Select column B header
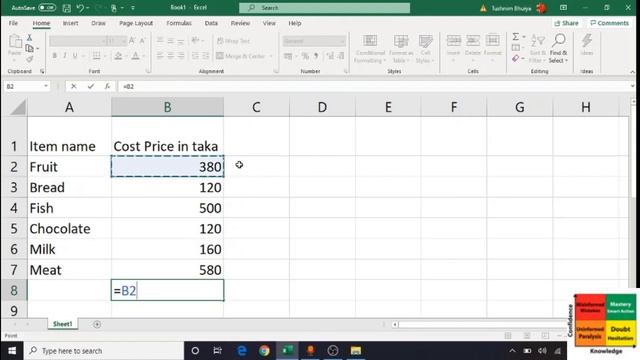Screen dimensions: 640x360 click(167, 107)
